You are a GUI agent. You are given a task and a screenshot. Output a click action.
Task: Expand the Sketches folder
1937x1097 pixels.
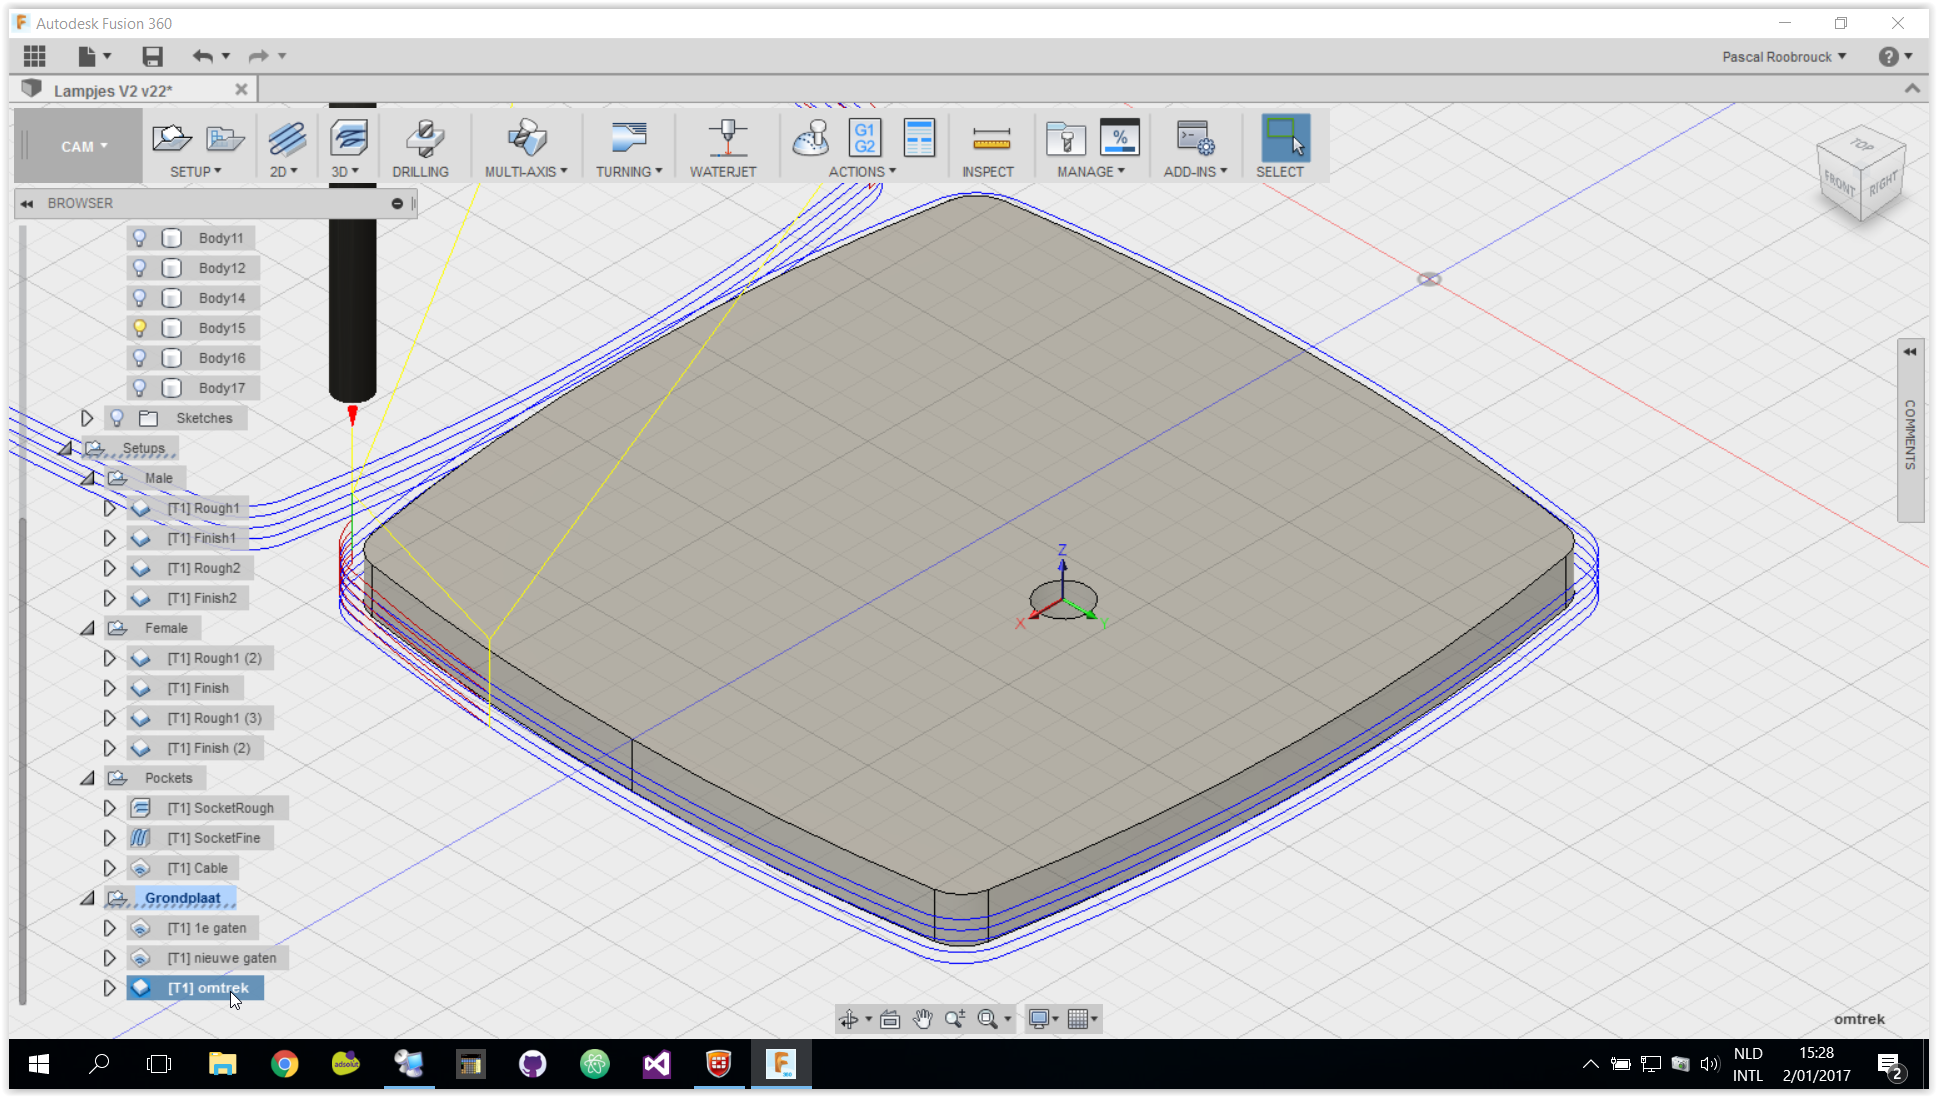coord(86,418)
